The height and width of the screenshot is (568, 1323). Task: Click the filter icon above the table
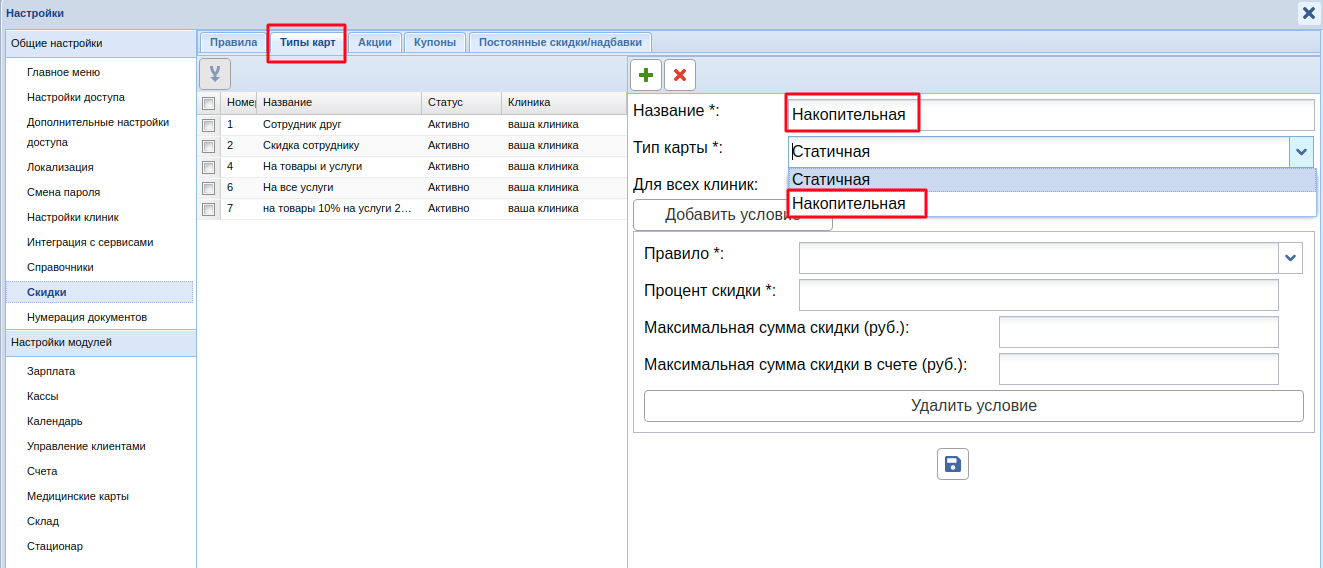pos(215,74)
